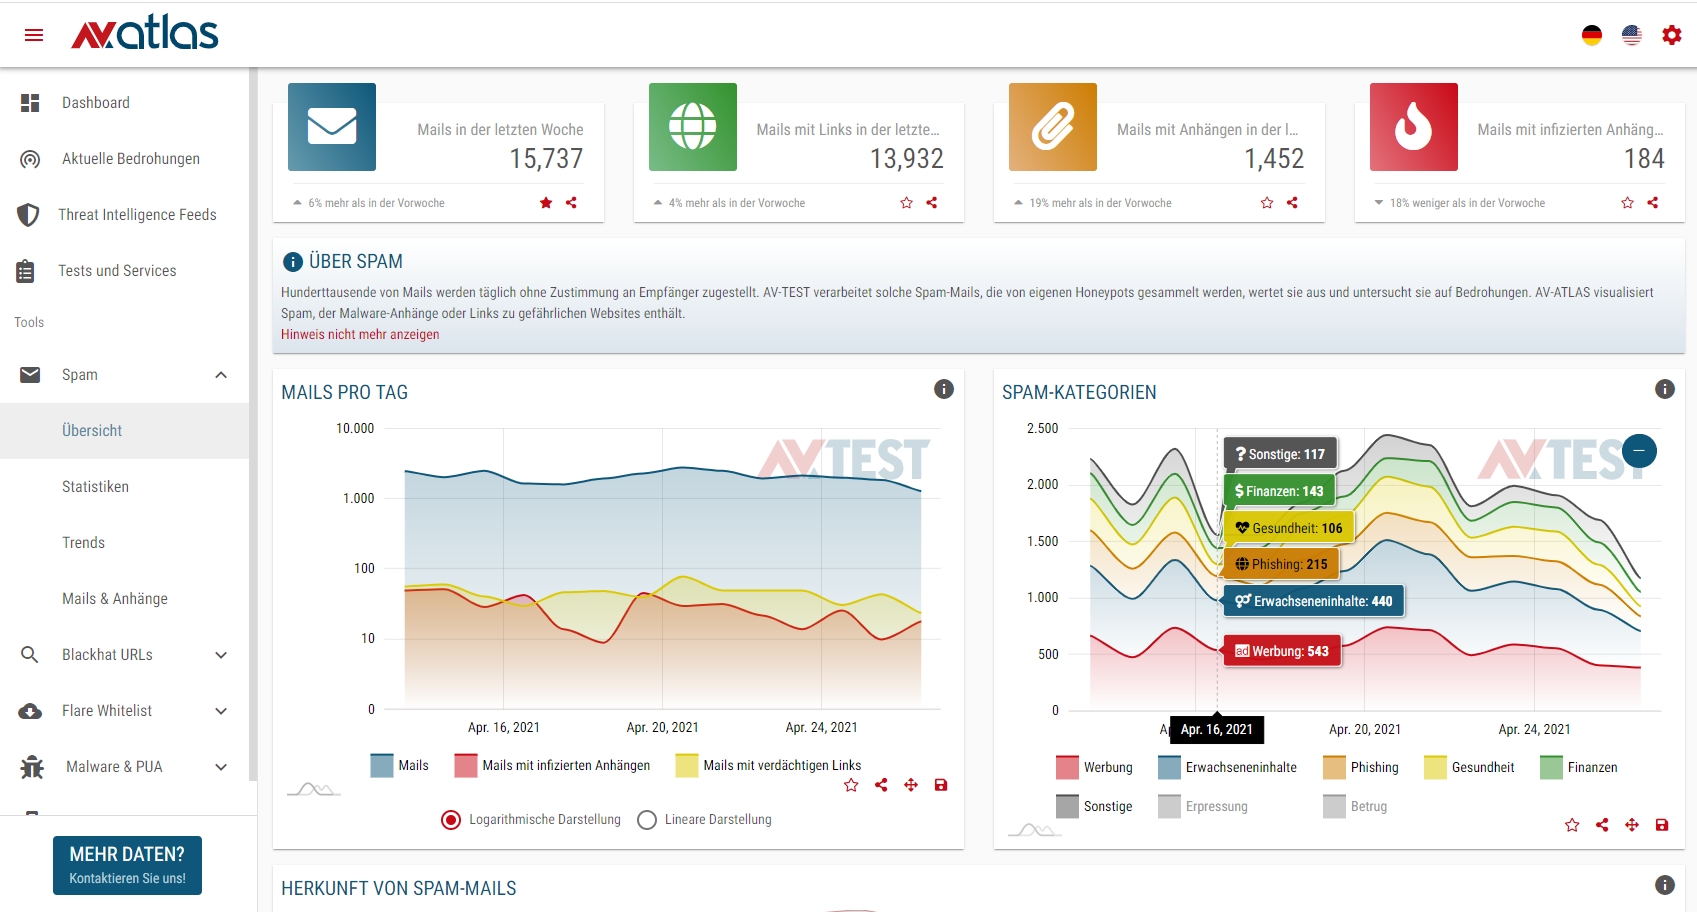Click Hinweis nicht mehr anzeigen link
Viewport: 1697px width, 912px height.
360,335
